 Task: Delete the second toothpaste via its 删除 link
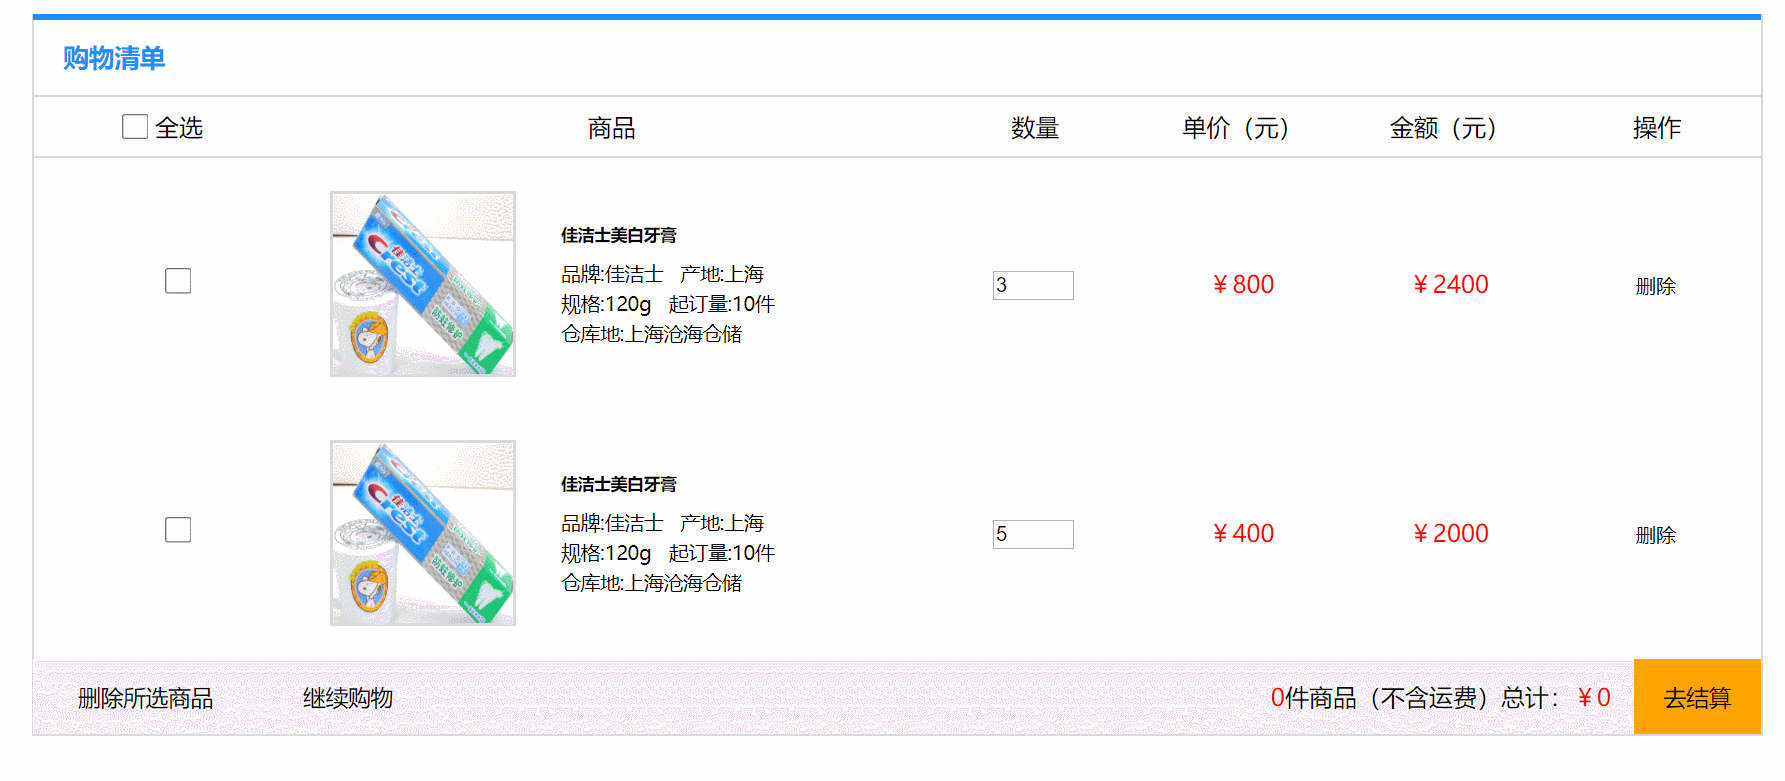pos(1655,535)
